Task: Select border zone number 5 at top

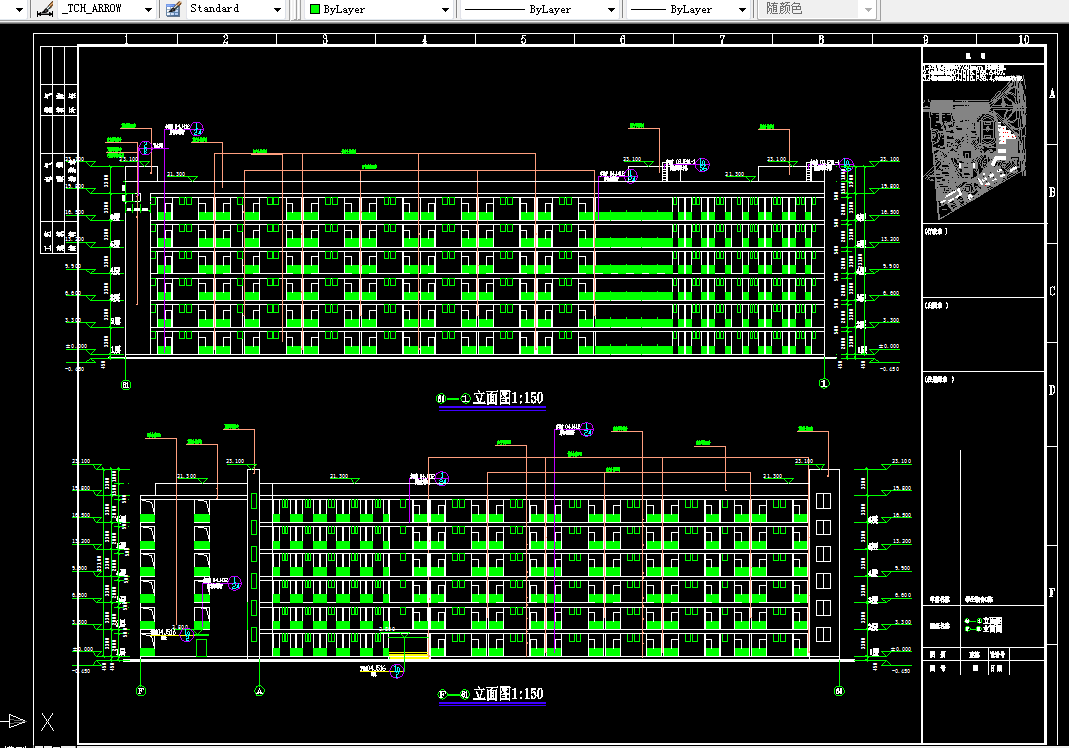Action: tap(524, 40)
